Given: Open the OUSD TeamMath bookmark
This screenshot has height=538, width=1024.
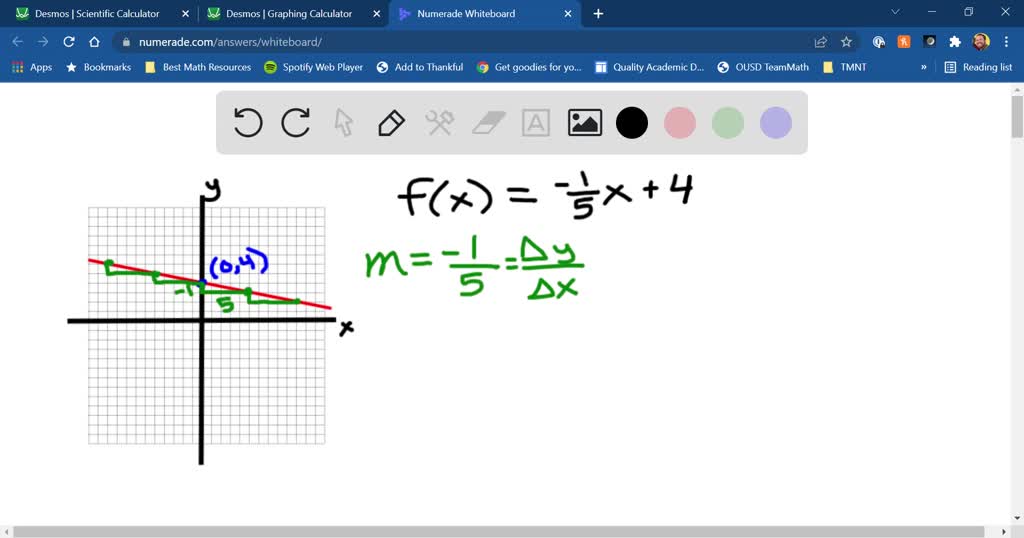Looking at the screenshot, I should click(763, 67).
